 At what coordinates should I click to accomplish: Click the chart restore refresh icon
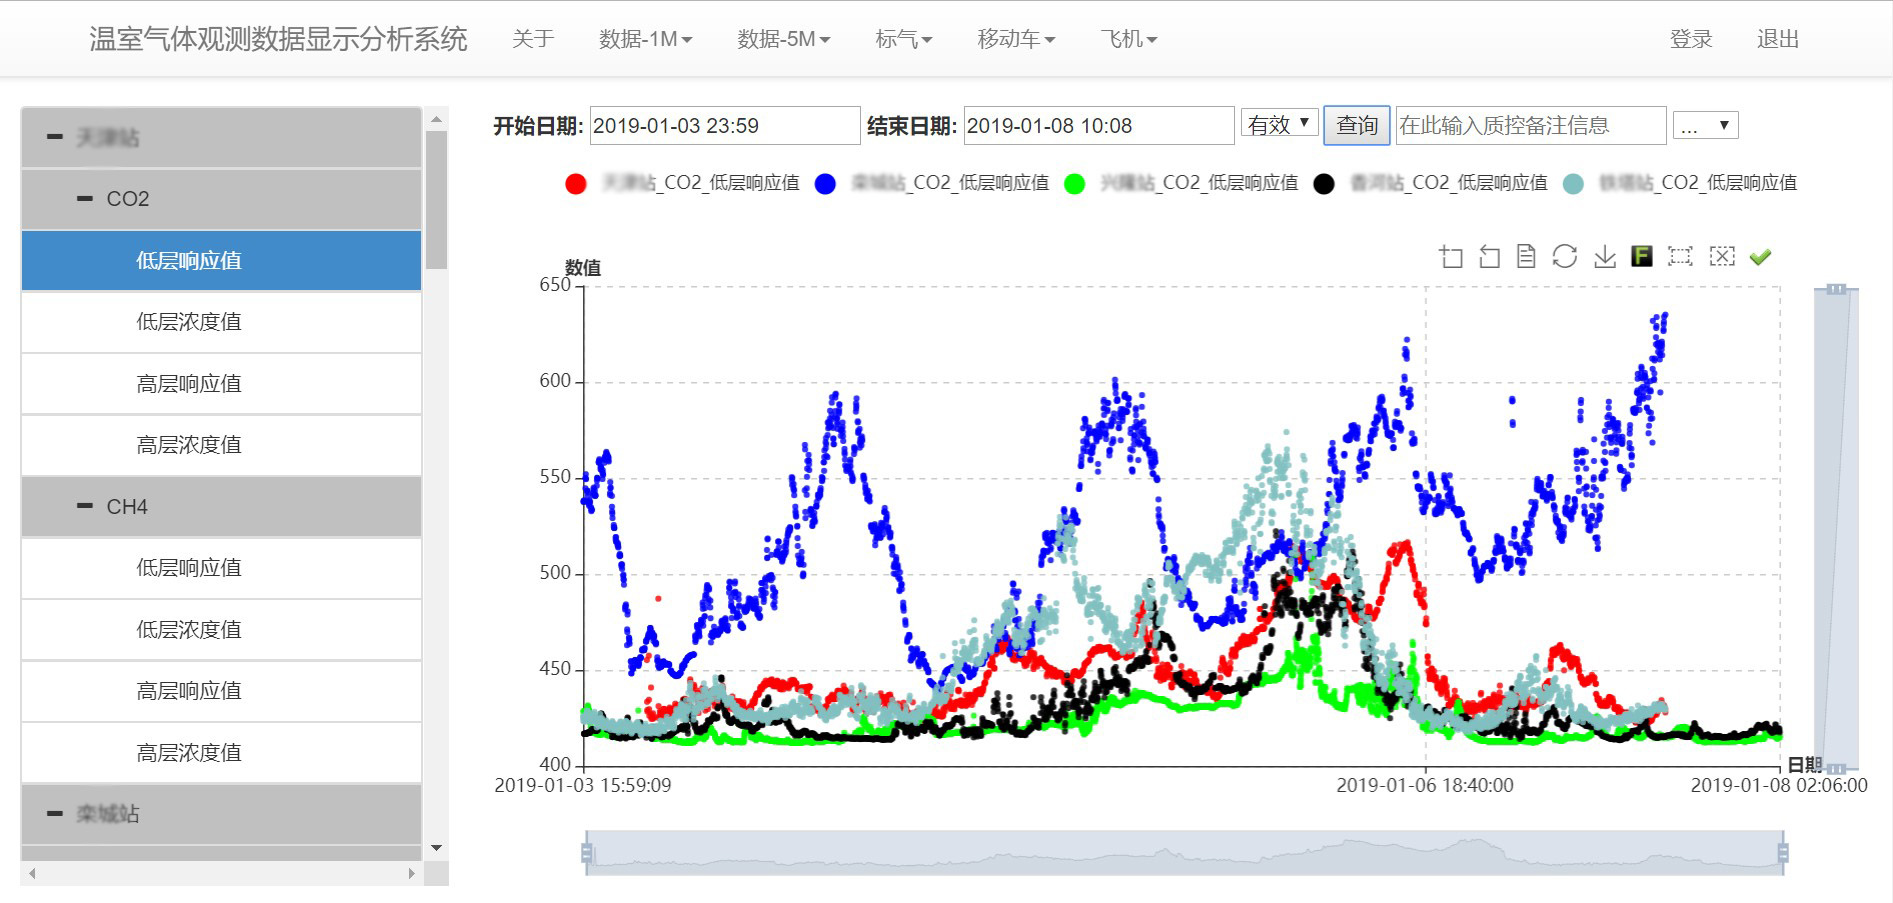click(x=1565, y=257)
